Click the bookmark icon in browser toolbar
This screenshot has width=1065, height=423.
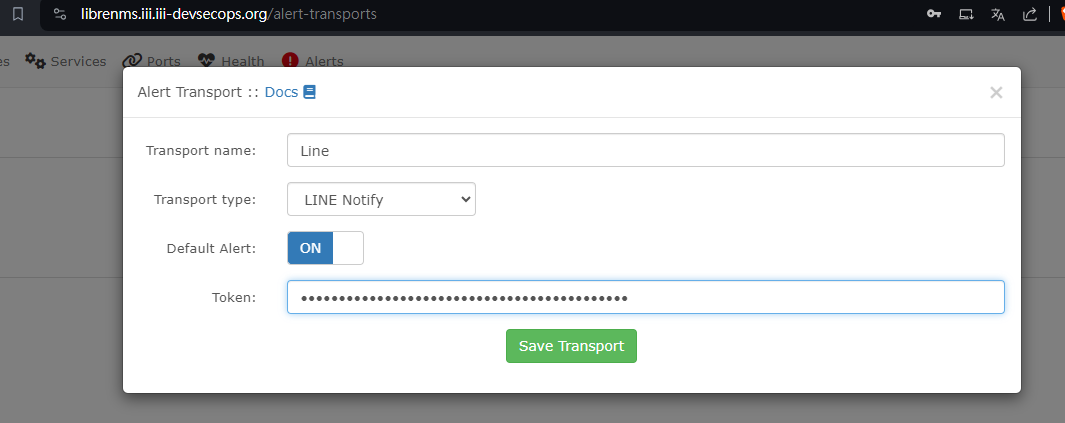coord(18,14)
